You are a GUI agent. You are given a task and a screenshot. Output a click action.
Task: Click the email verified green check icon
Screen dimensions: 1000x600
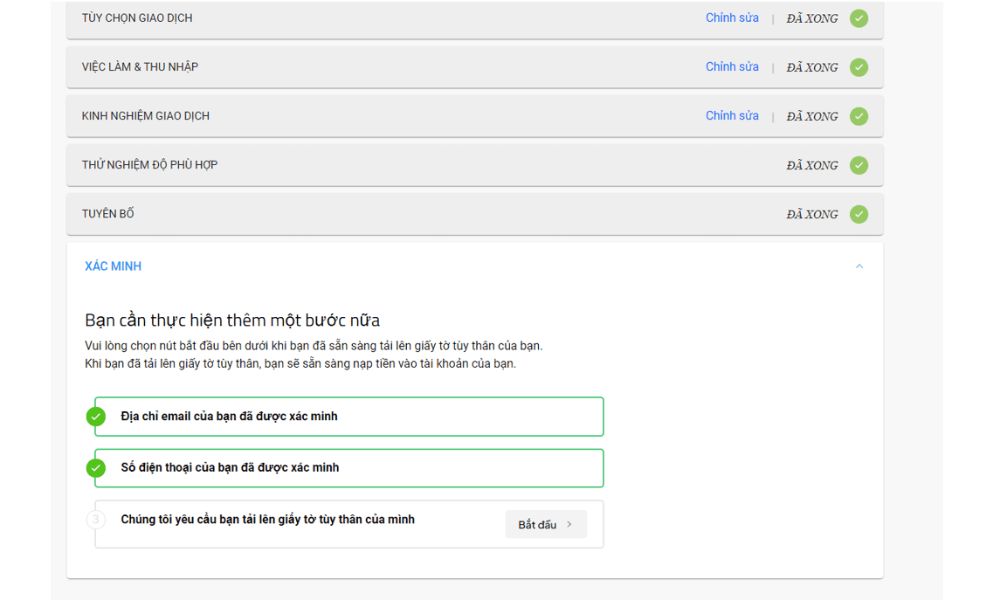96,416
